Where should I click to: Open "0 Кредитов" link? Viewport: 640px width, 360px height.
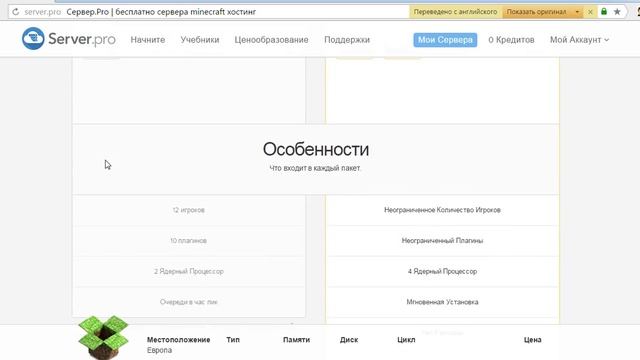(511, 40)
